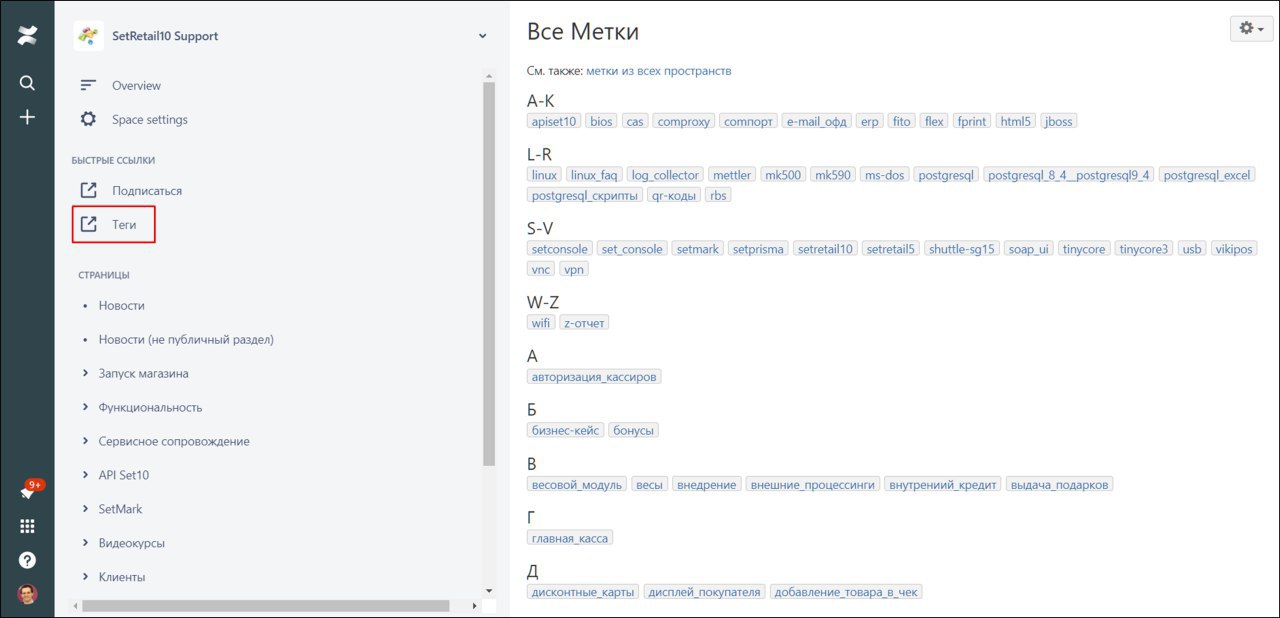Select the html5 label
This screenshot has height=618, width=1280.
1016,121
